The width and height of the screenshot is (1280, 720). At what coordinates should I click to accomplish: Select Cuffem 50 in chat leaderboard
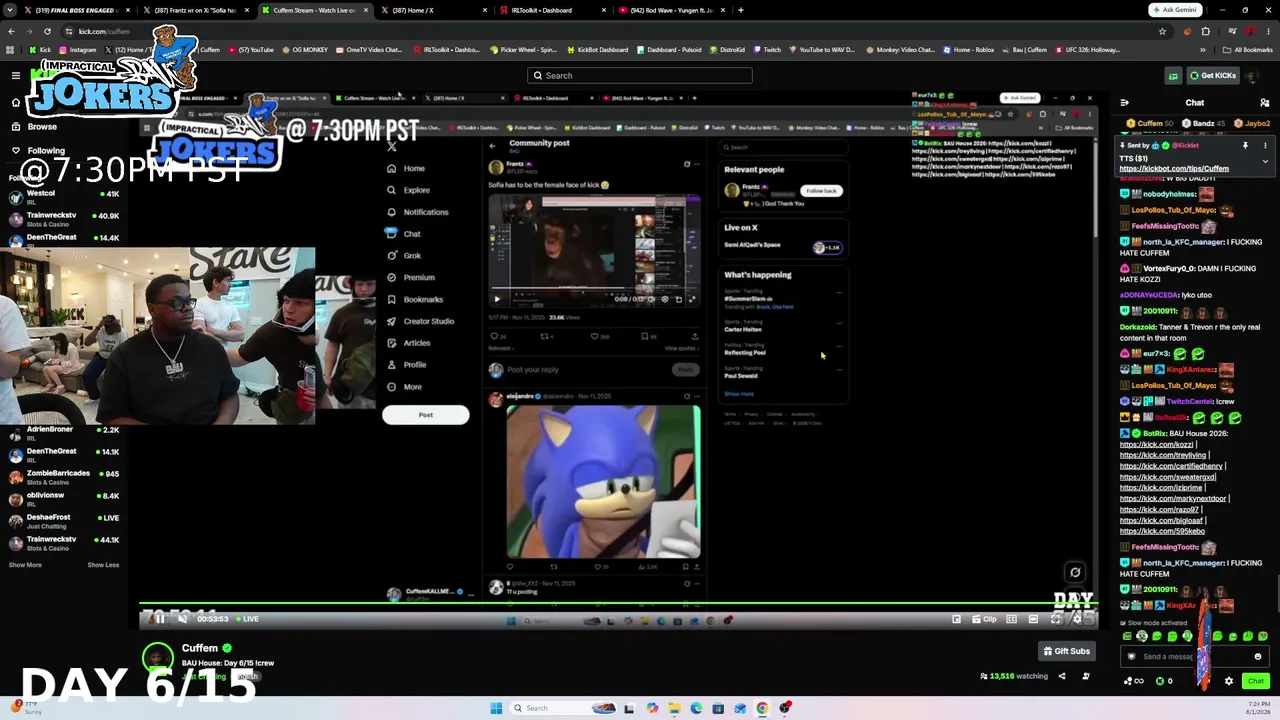1150,123
